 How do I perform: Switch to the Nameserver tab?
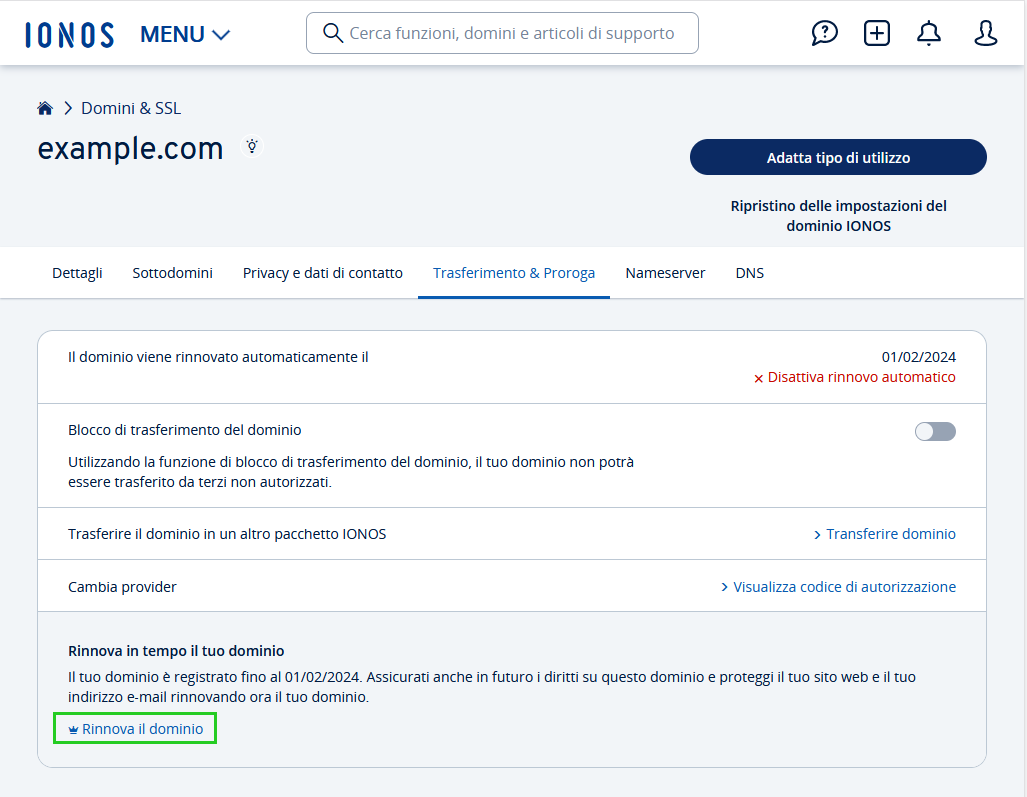pos(665,273)
